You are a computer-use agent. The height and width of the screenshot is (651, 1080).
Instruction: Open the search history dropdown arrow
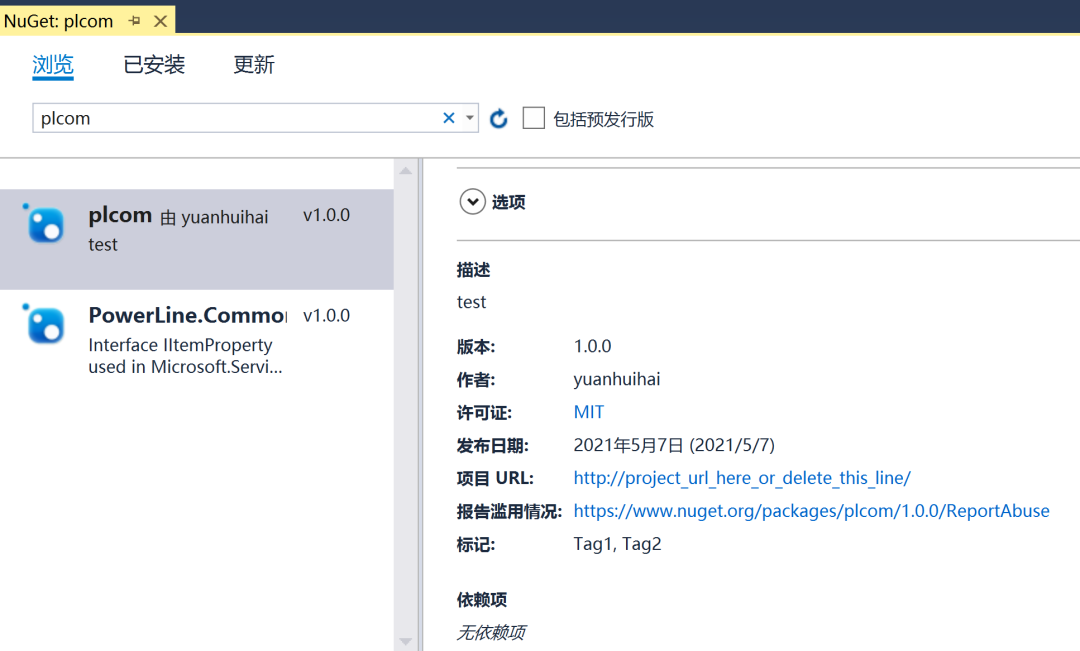[470, 118]
